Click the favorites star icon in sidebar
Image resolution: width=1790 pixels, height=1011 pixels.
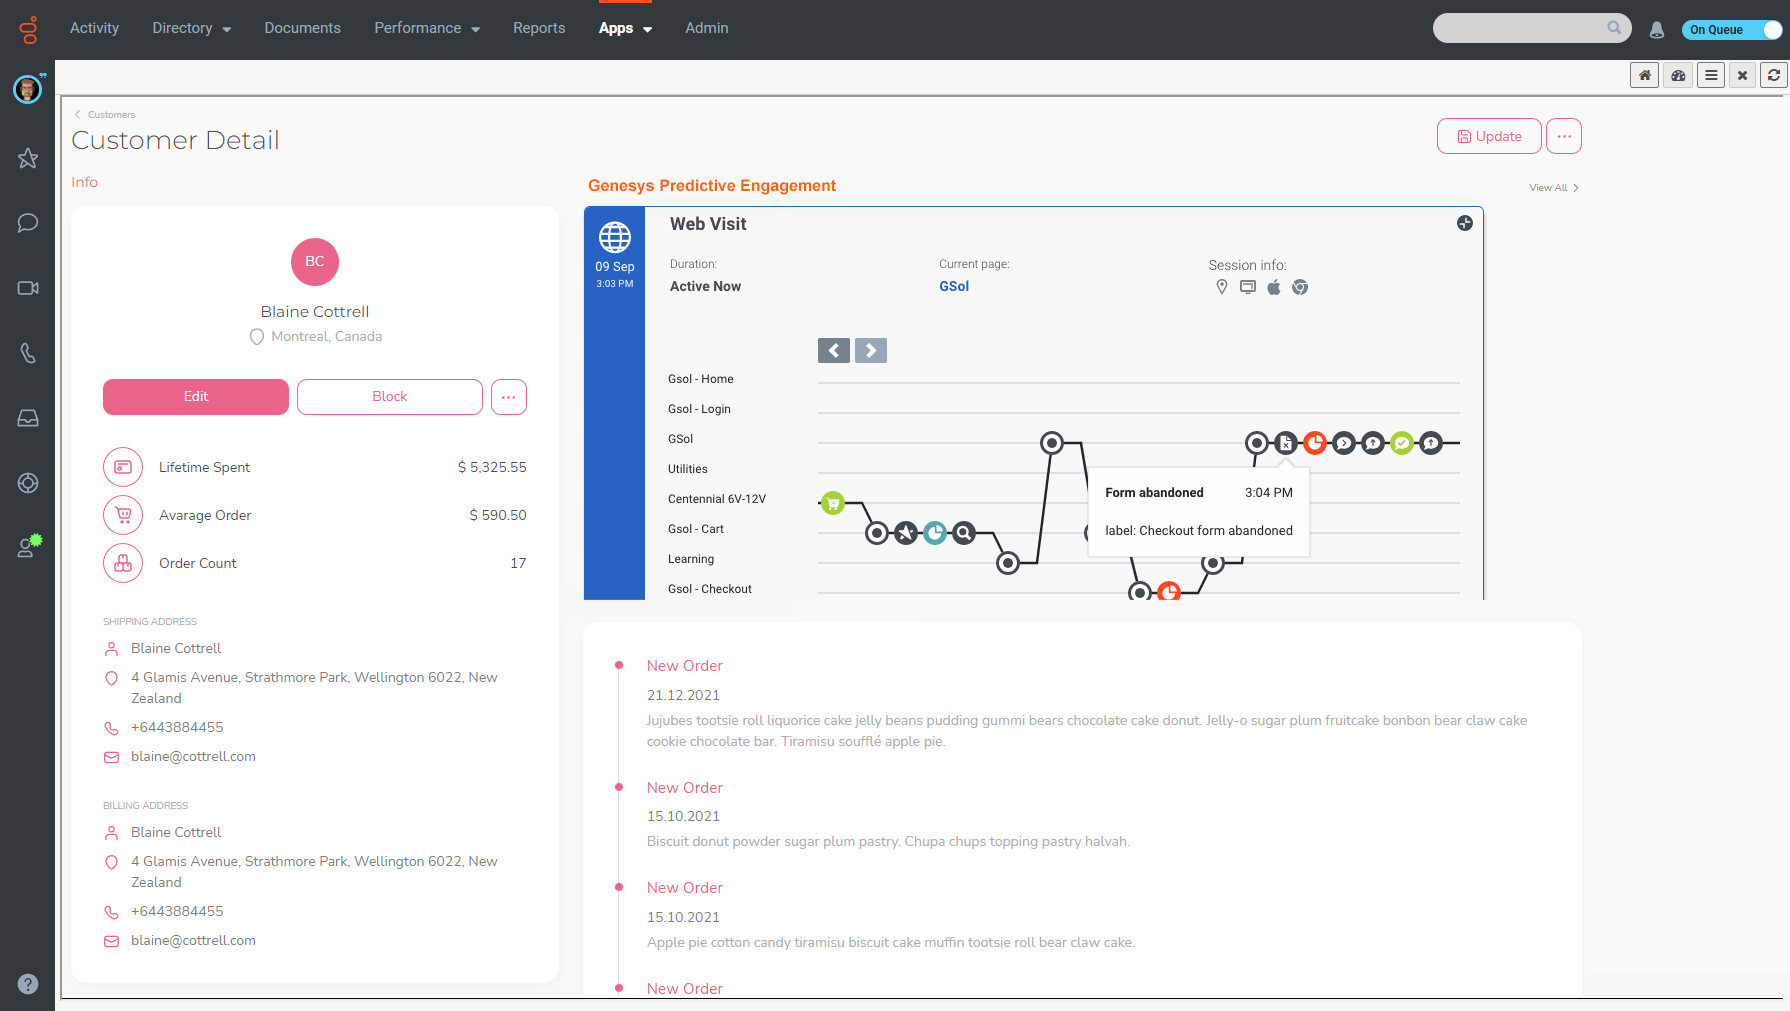(x=27, y=158)
